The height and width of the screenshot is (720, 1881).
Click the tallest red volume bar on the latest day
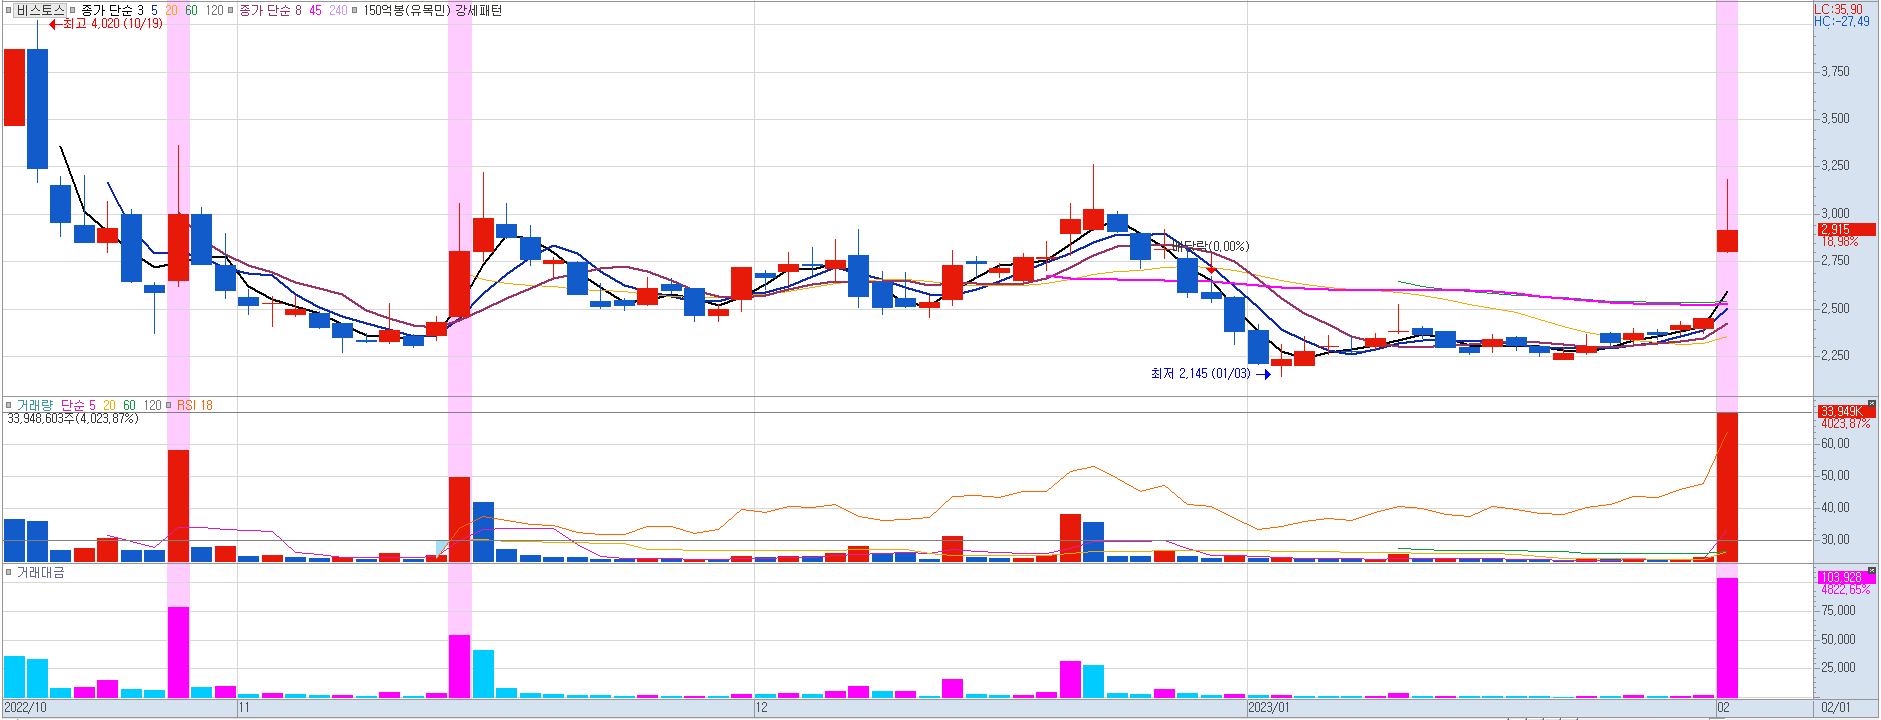tap(1727, 487)
